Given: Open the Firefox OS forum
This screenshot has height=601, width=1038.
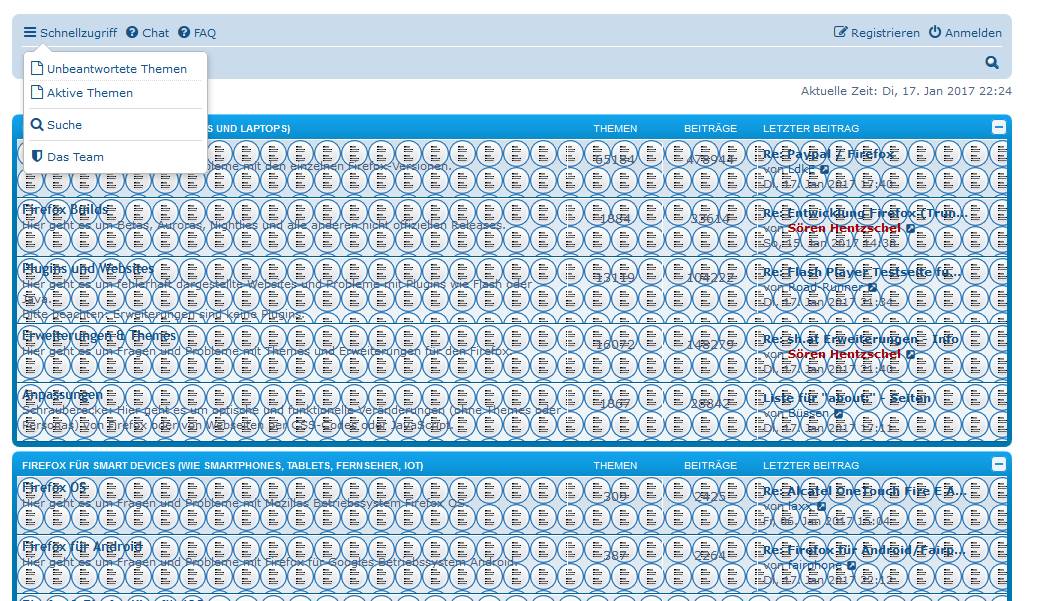Looking at the screenshot, I should click(54, 487).
